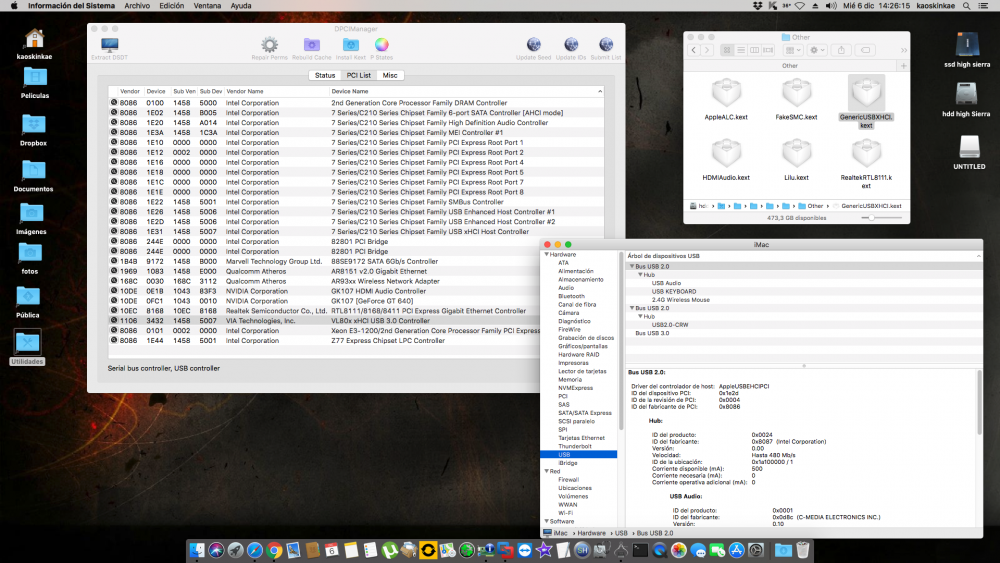Open Finder action gear dropdown
Image resolution: width=1000 pixels, height=563 pixels.
point(816,50)
